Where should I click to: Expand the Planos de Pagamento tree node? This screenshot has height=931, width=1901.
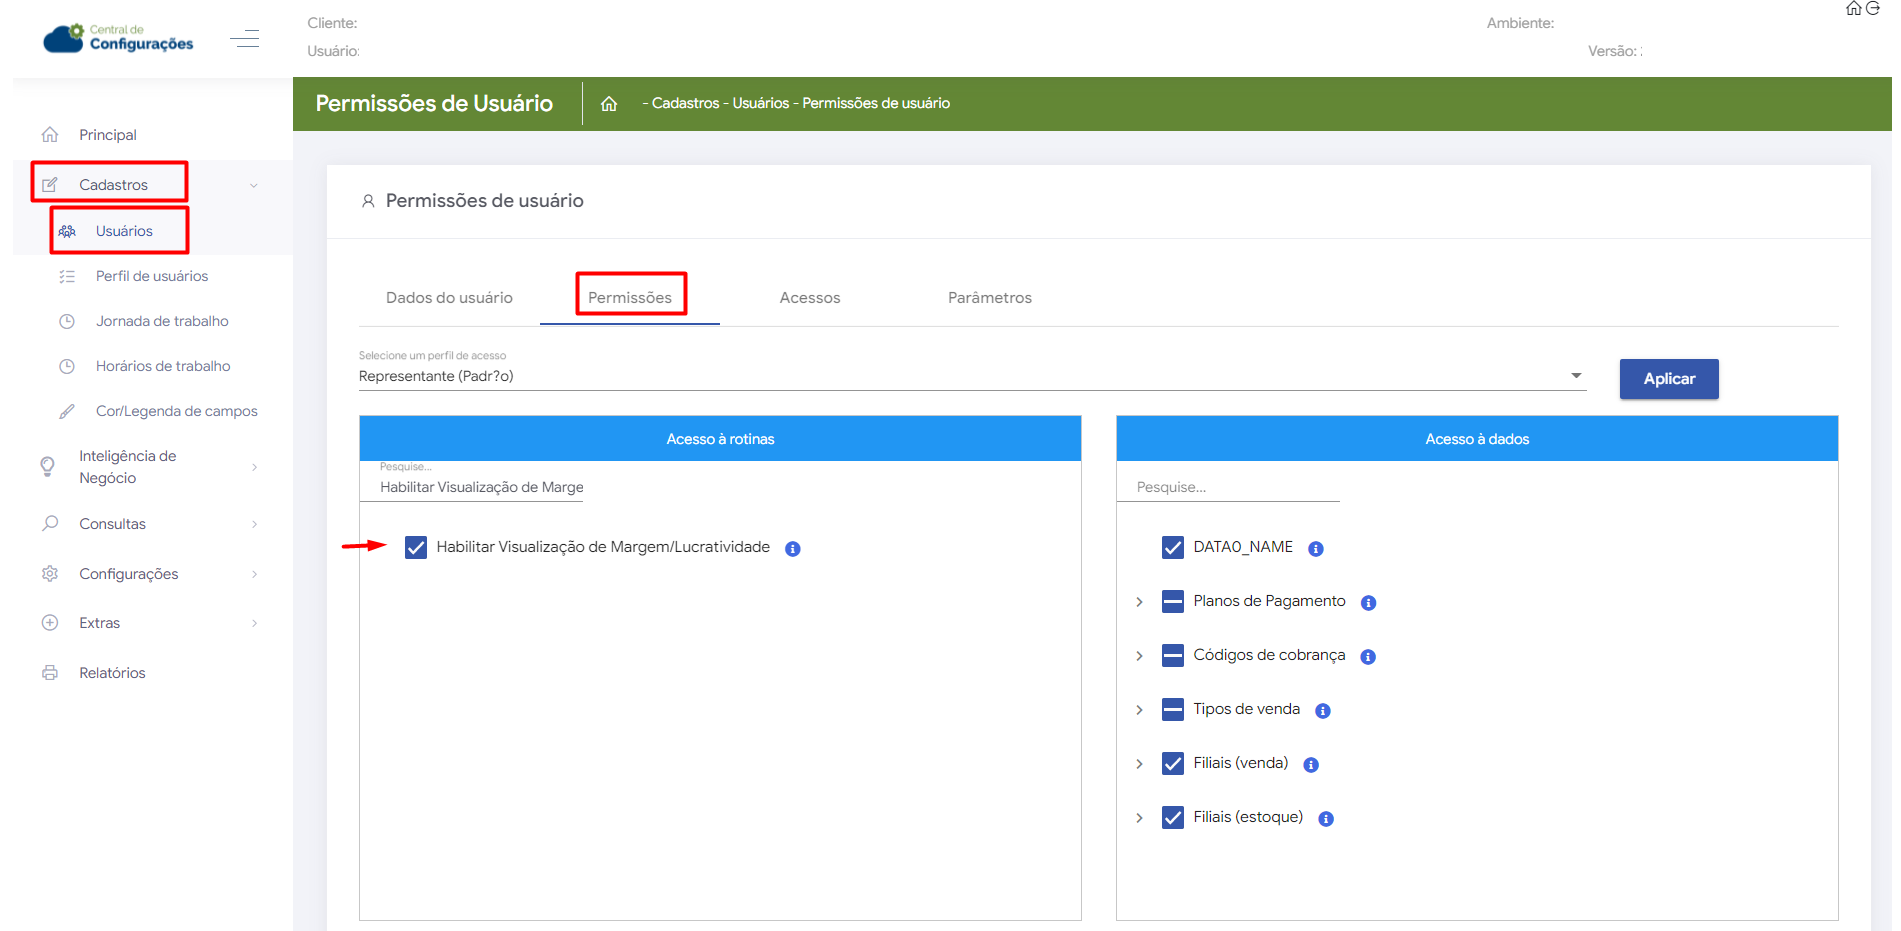point(1139,602)
